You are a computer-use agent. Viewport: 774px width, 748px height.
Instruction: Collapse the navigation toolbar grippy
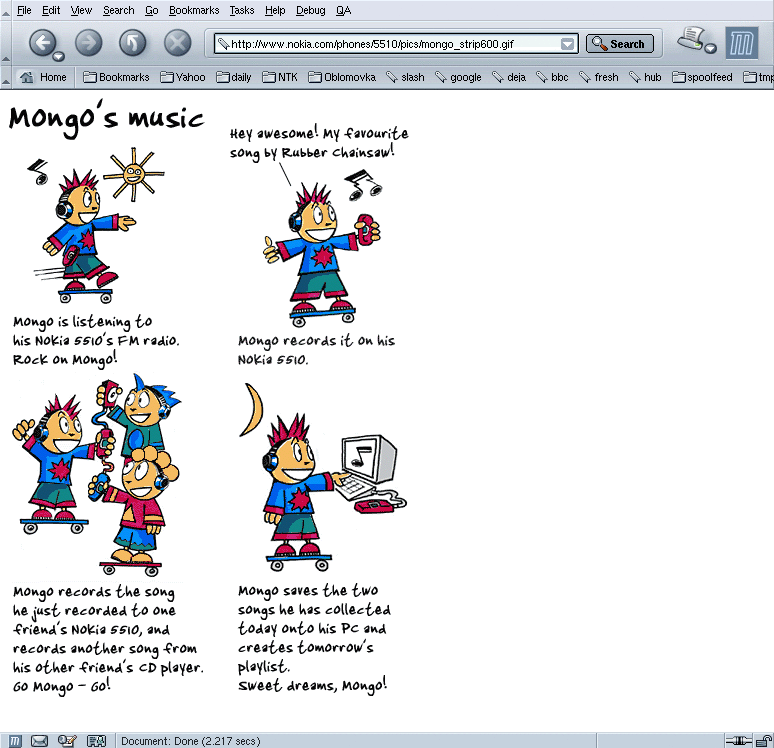tap(5, 43)
